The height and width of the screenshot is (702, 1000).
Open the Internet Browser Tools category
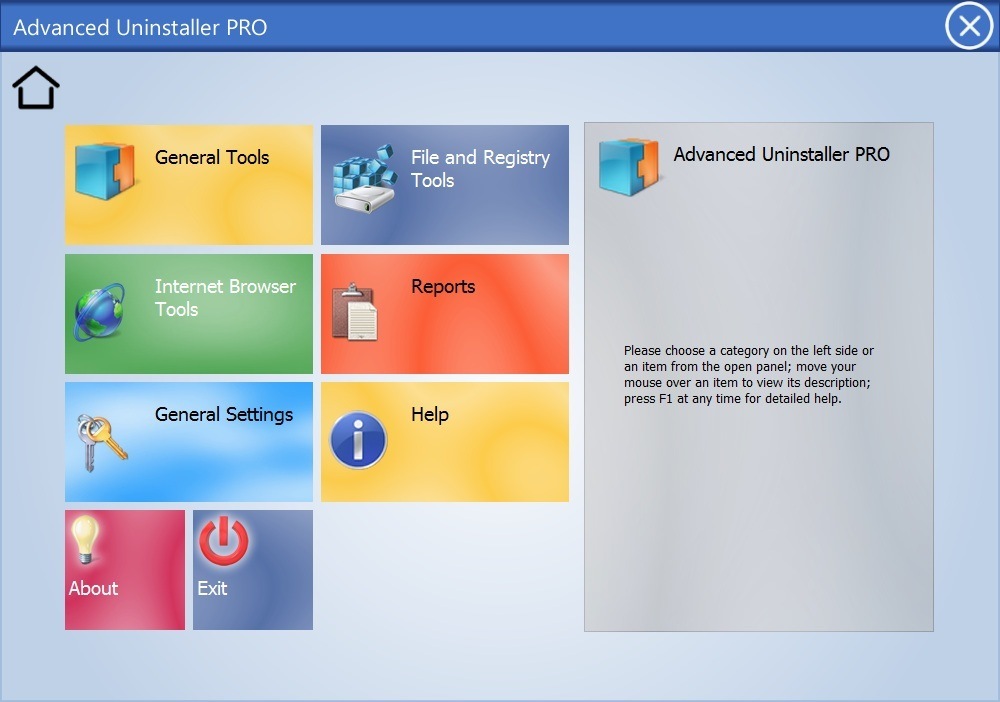tap(188, 313)
